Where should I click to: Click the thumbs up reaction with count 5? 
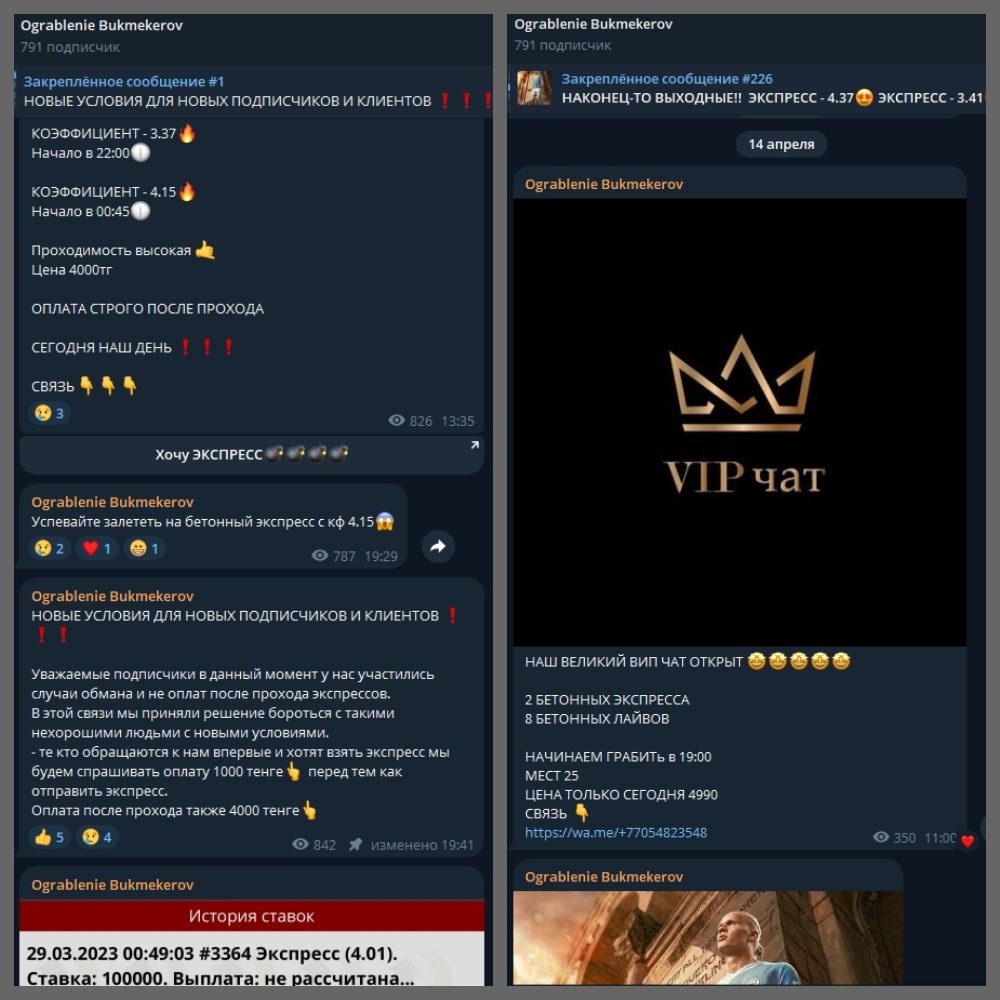point(50,837)
